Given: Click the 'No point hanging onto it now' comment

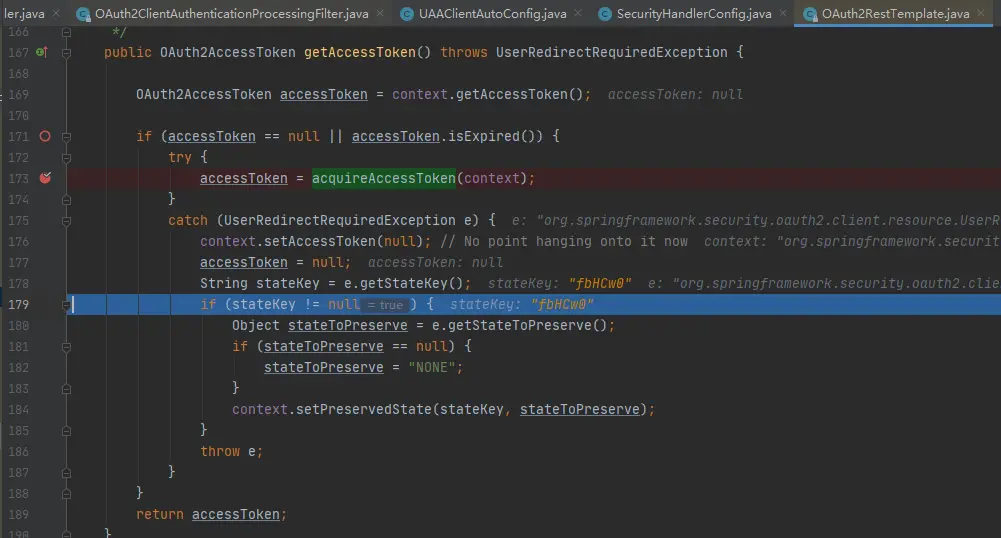Looking at the screenshot, I should tap(564, 241).
